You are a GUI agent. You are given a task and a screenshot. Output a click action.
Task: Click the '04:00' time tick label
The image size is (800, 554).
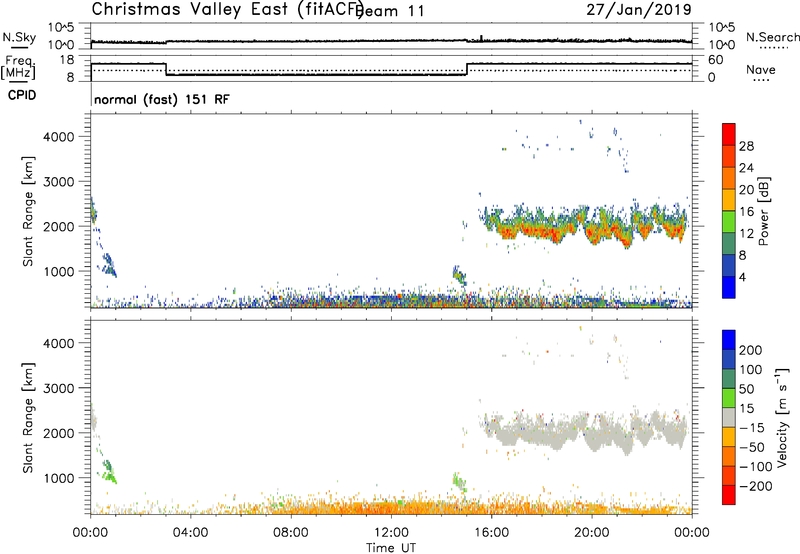click(x=191, y=533)
